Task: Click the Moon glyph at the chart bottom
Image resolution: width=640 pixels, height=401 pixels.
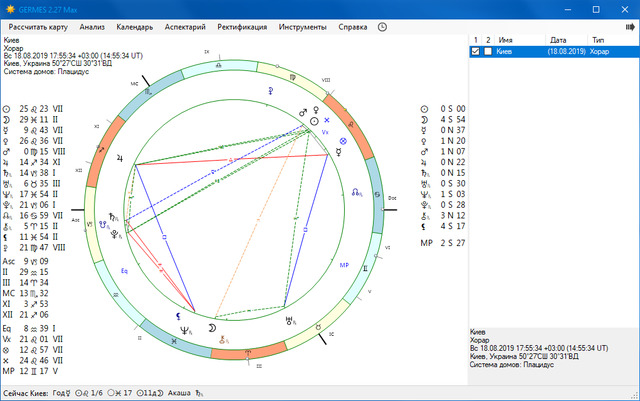Action: 211,328
